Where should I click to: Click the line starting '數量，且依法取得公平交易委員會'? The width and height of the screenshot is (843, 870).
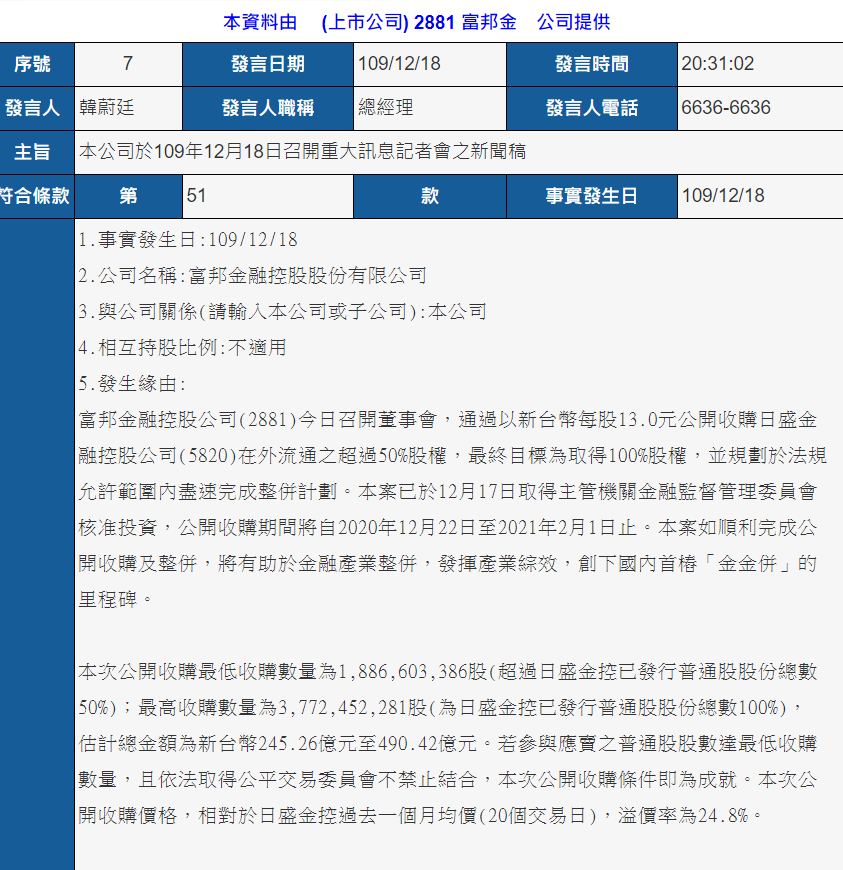[x=448, y=780]
